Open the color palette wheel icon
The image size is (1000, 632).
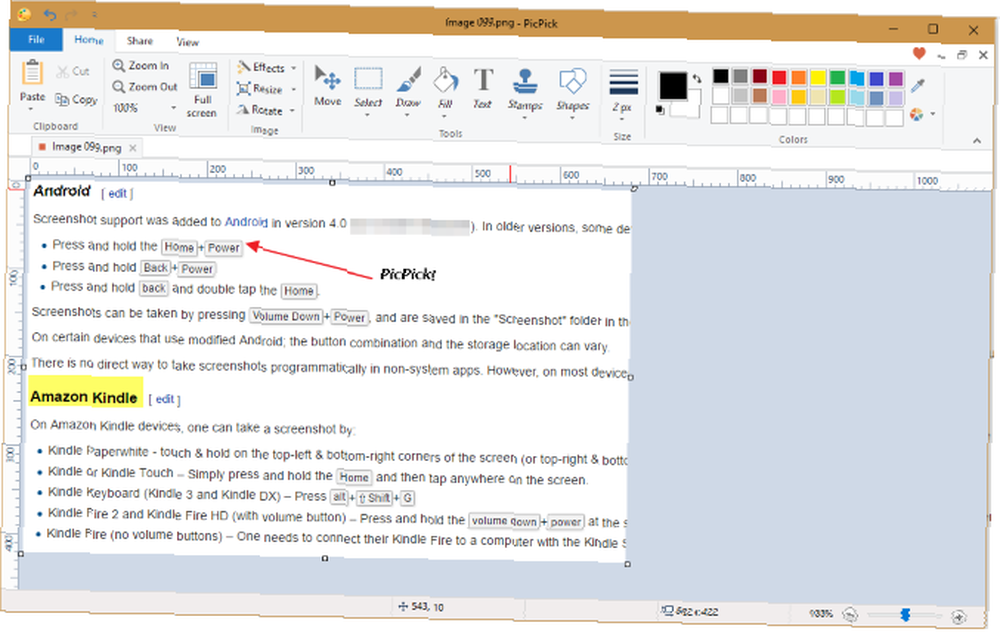click(x=916, y=114)
